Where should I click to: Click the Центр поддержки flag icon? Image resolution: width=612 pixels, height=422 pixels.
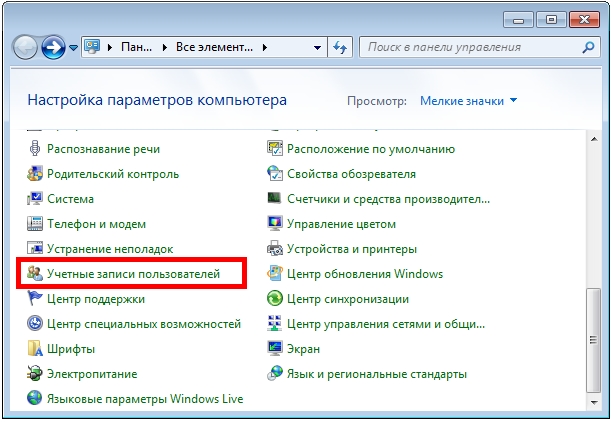pyautogui.click(x=35, y=299)
